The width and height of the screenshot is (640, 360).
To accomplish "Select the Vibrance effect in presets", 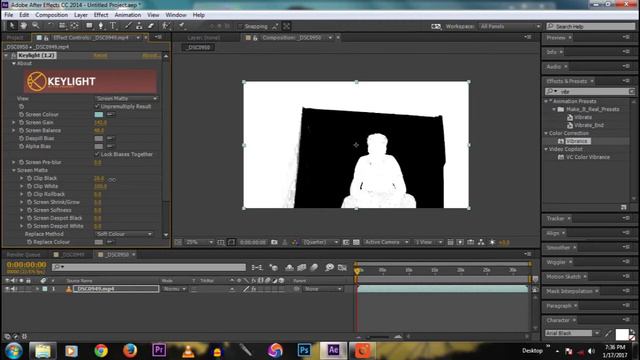I will coord(577,141).
